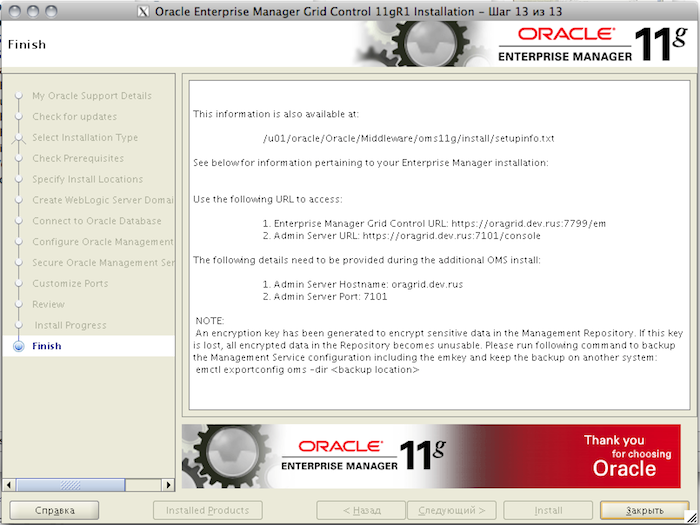Screen dimensions: 700x525
Task: Select Configure Oracle Management step
Action: point(103,242)
